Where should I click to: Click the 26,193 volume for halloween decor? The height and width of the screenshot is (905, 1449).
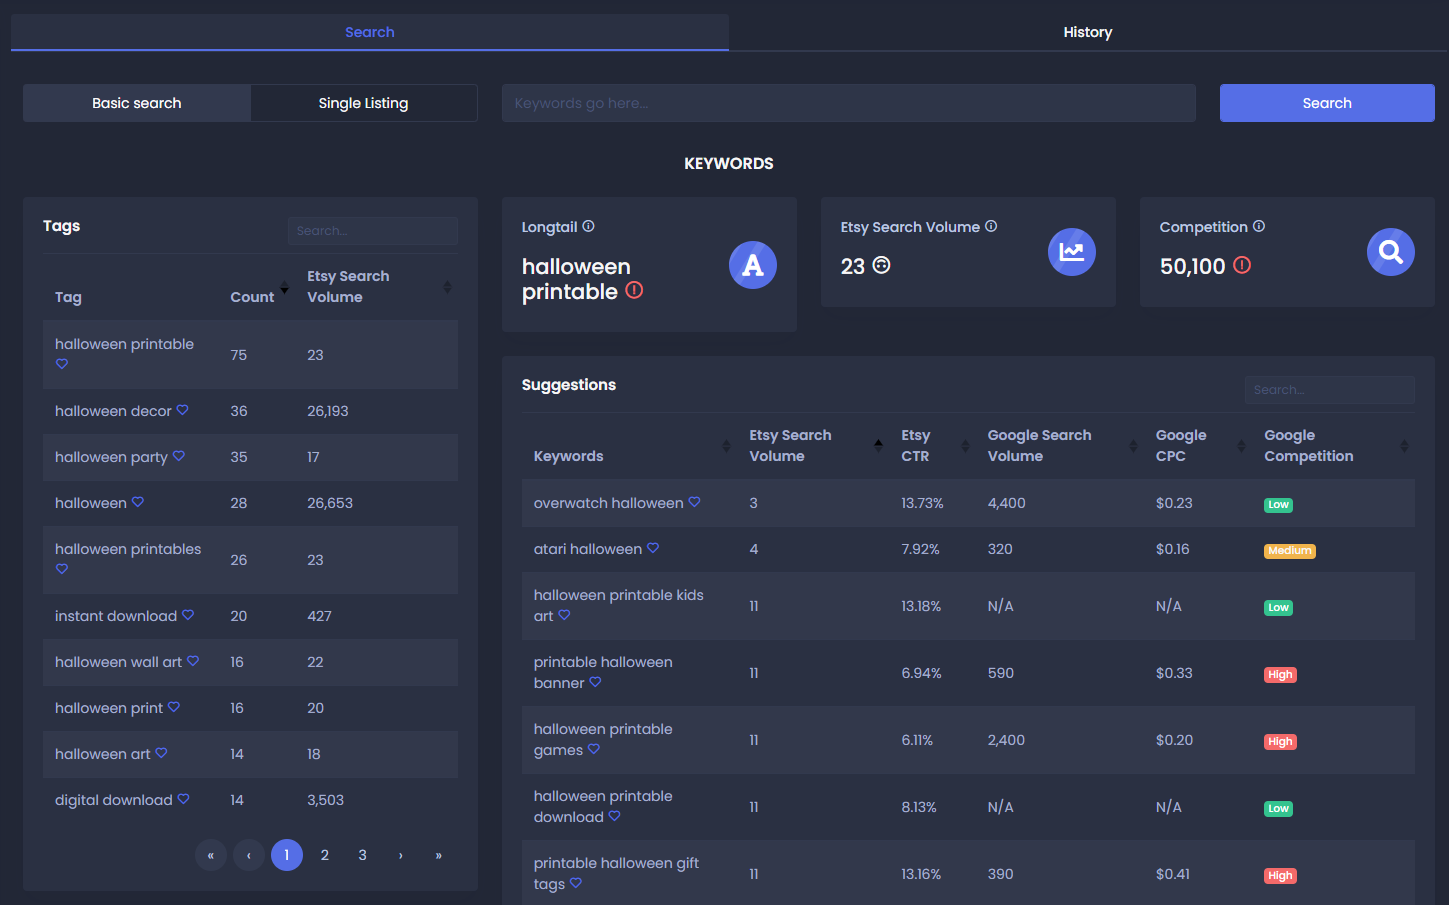coord(328,411)
